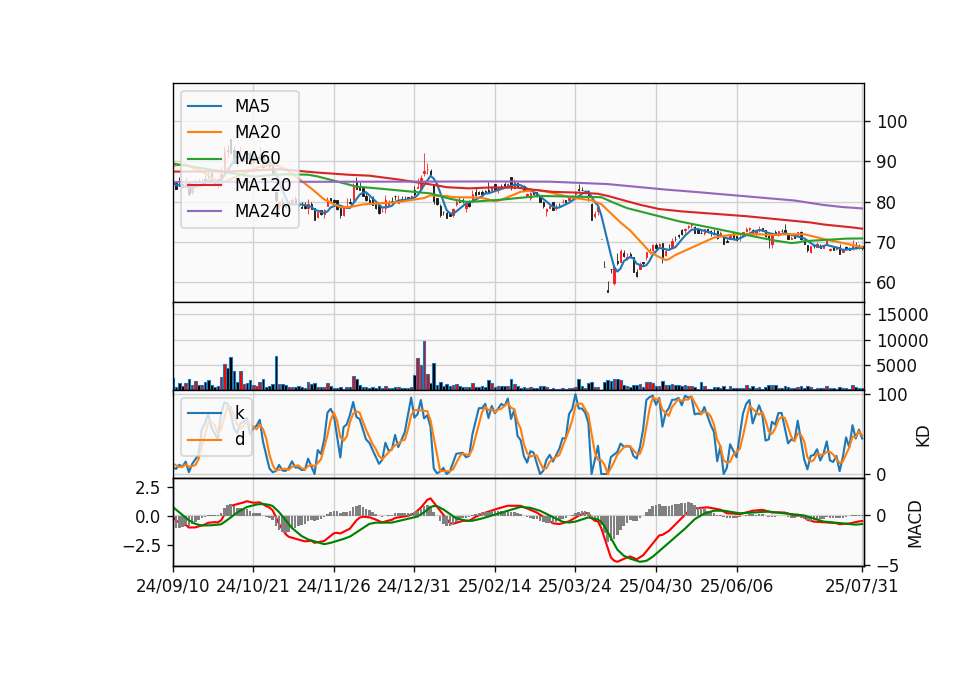Viewport: 960px width, 690px height.
Task: Click the tallest volume bar near 24/12/31
Action: tap(424, 366)
